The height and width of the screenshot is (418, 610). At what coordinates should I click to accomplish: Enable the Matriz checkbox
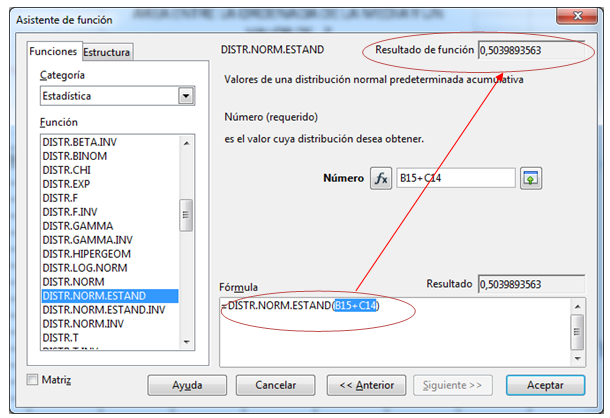(x=34, y=380)
